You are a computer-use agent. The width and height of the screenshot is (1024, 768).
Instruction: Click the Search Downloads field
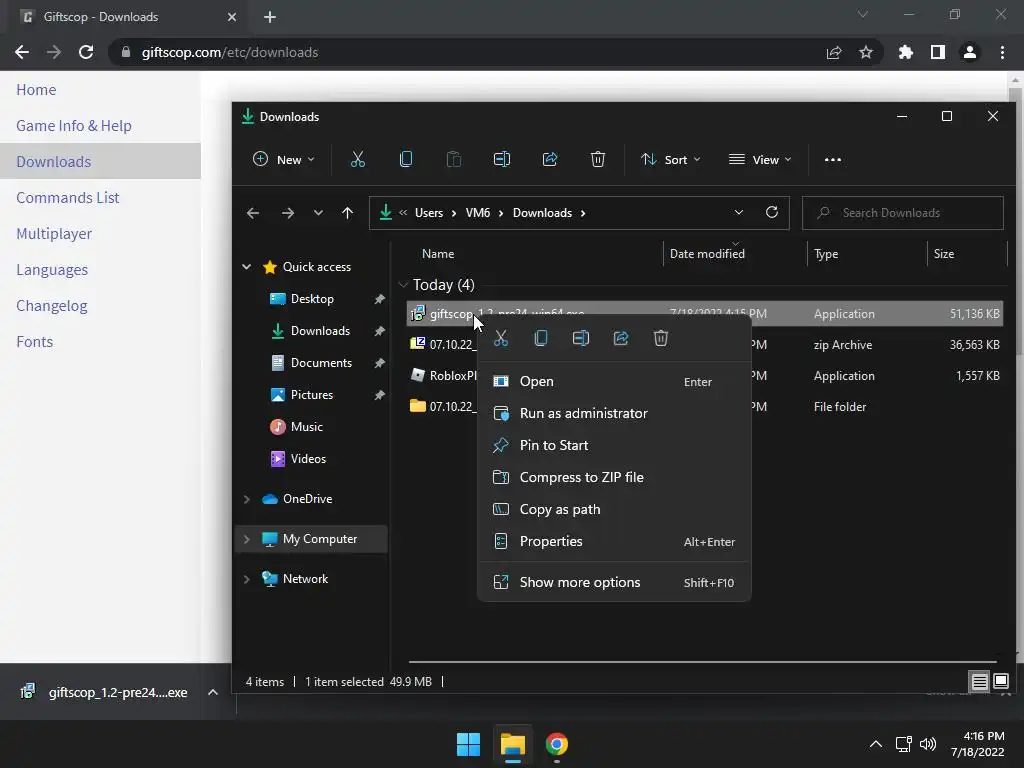pos(903,213)
